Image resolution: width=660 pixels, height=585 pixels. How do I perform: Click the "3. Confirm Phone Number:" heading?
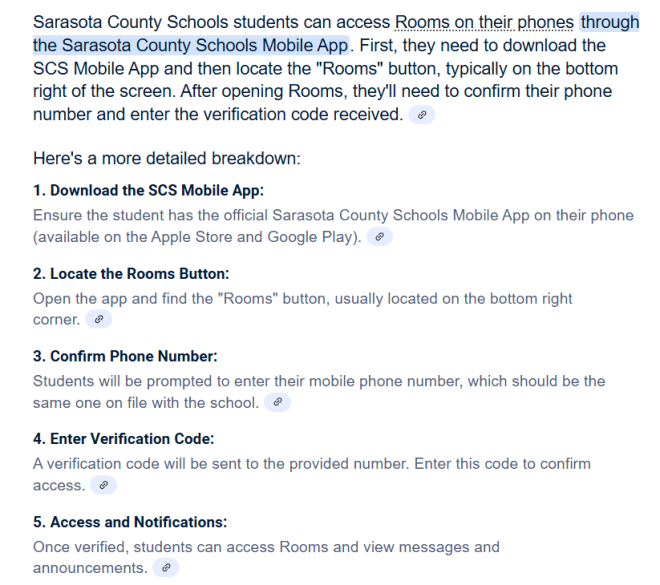(x=125, y=356)
